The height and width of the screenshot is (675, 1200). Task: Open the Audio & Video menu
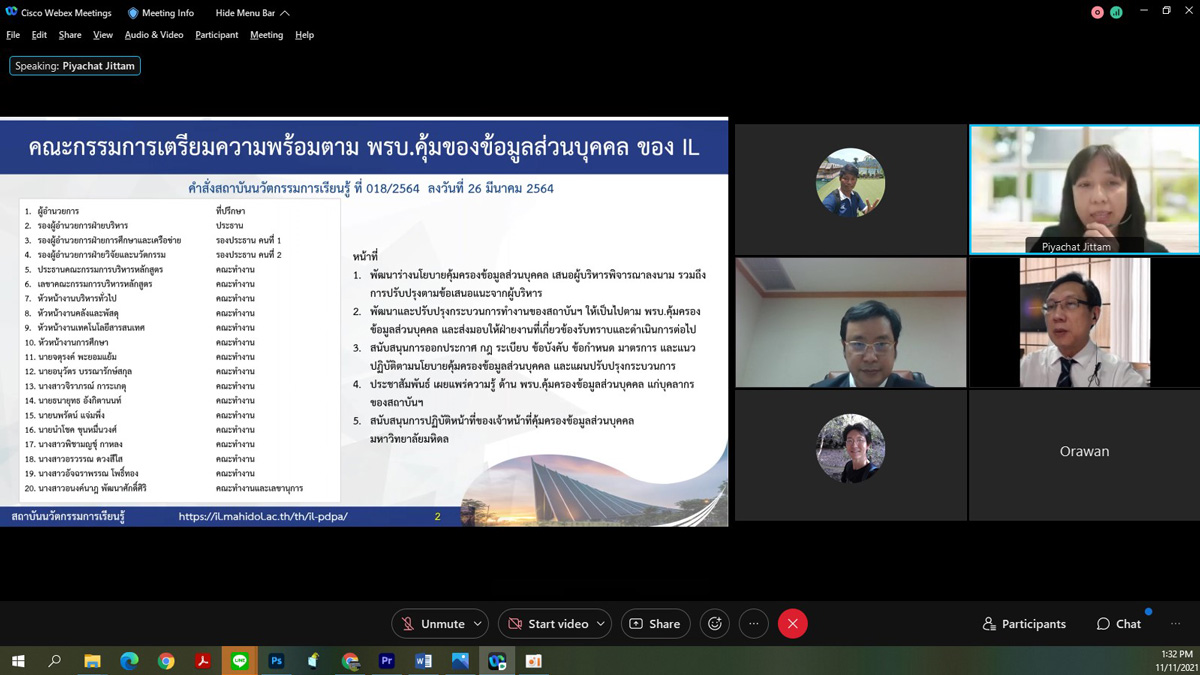tap(154, 35)
